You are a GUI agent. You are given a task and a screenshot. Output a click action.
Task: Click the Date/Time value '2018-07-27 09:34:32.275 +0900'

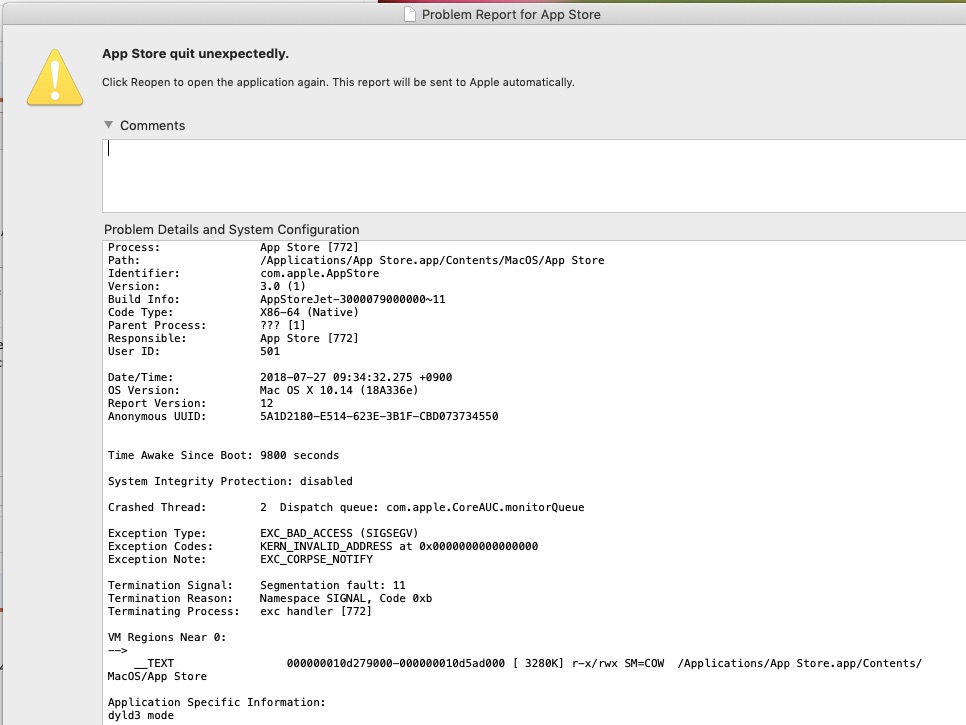click(355, 377)
